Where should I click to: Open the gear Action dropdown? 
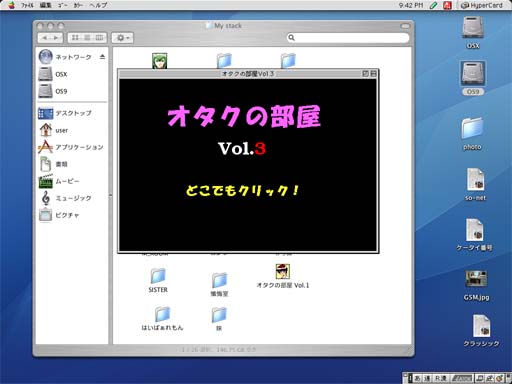(122, 38)
